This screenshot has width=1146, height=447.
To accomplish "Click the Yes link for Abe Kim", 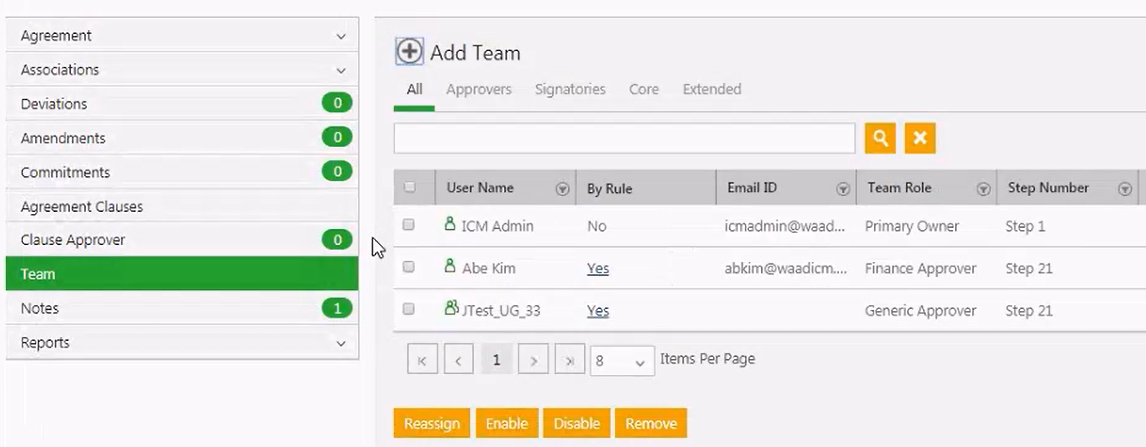I will pos(598,268).
